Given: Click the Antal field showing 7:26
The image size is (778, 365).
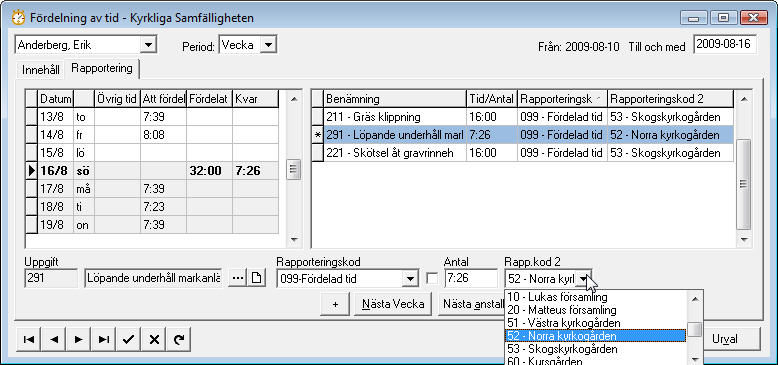Looking at the screenshot, I should pyautogui.click(x=471, y=278).
